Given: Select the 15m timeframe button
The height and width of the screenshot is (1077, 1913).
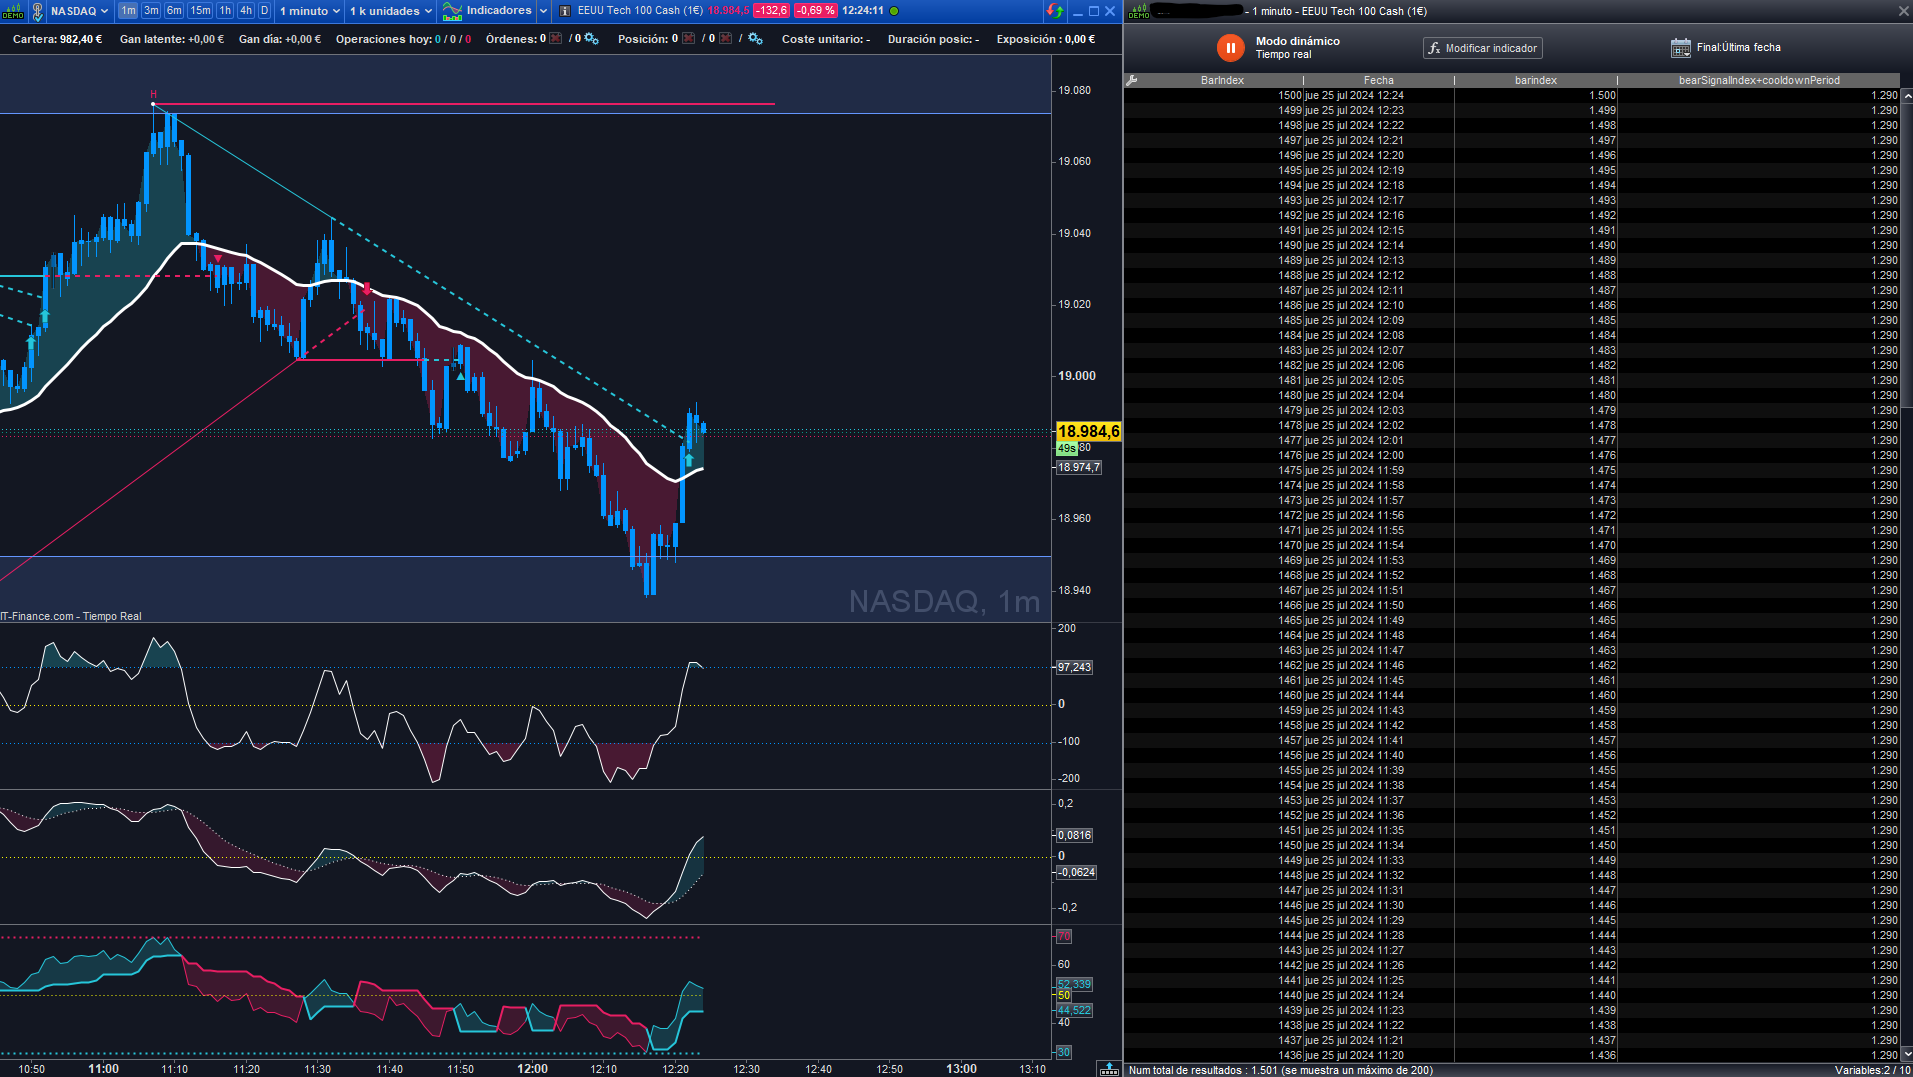Looking at the screenshot, I should 200,11.
